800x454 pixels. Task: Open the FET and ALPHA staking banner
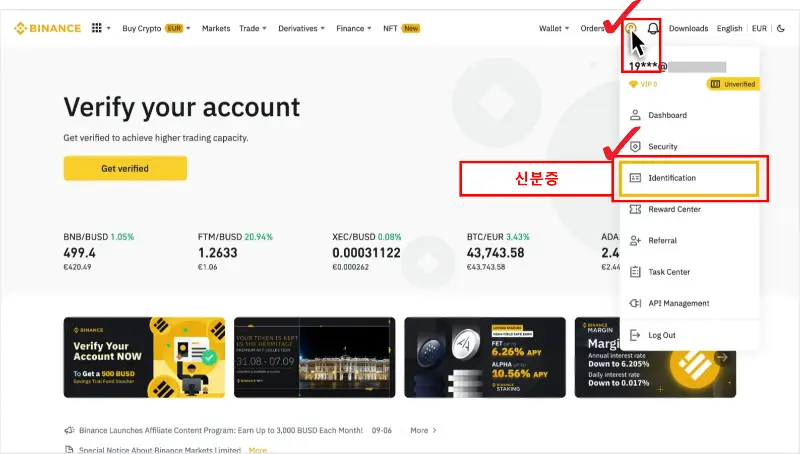click(x=485, y=358)
